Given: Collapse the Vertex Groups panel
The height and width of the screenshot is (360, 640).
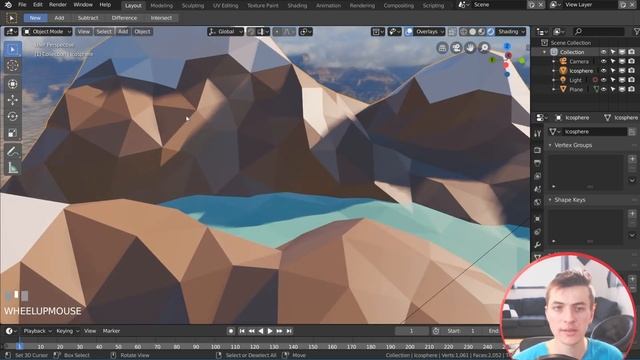Looking at the screenshot, I should click(x=549, y=145).
